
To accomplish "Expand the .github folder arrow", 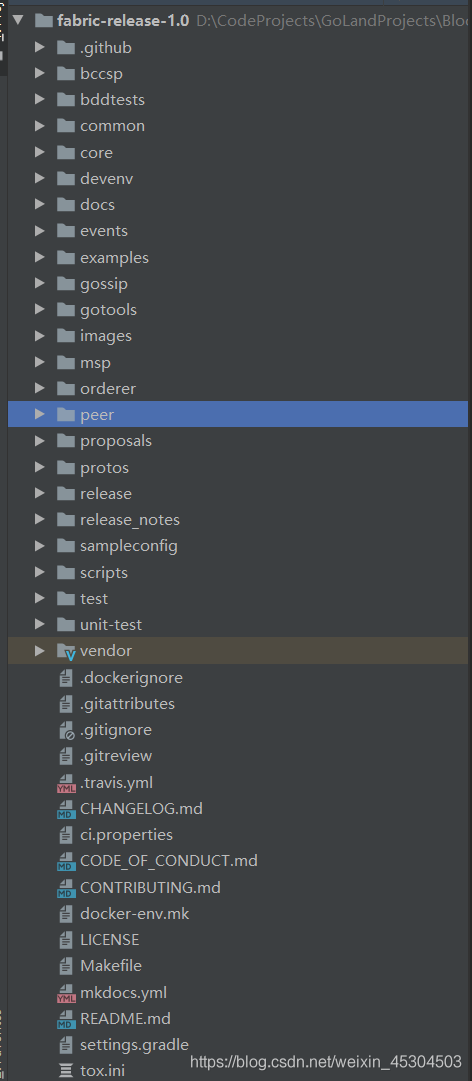I will [x=40, y=48].
